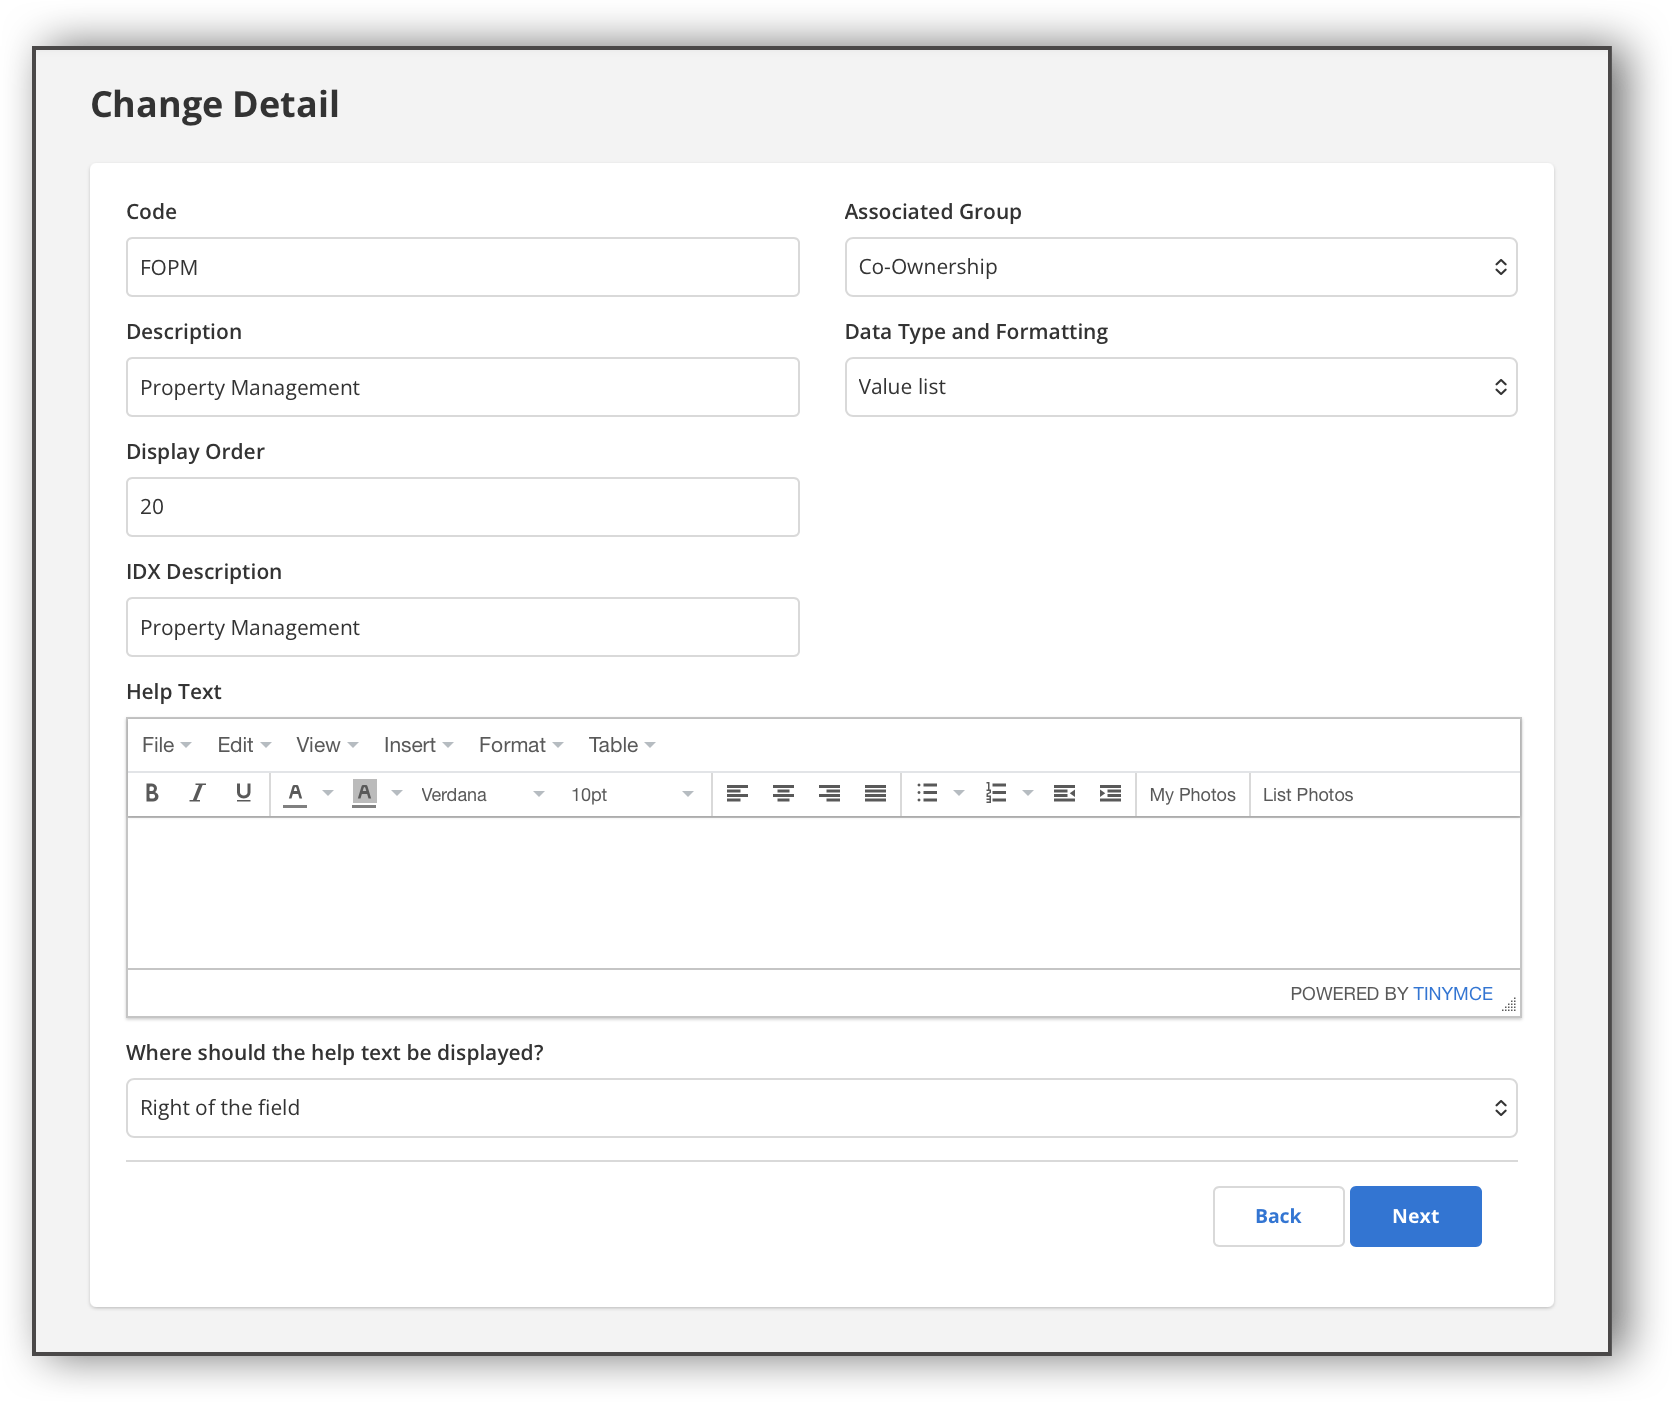Toggle italic formatting in Help Text editor
Viewport: 1672px width, 1402px height.
(198, 794)
